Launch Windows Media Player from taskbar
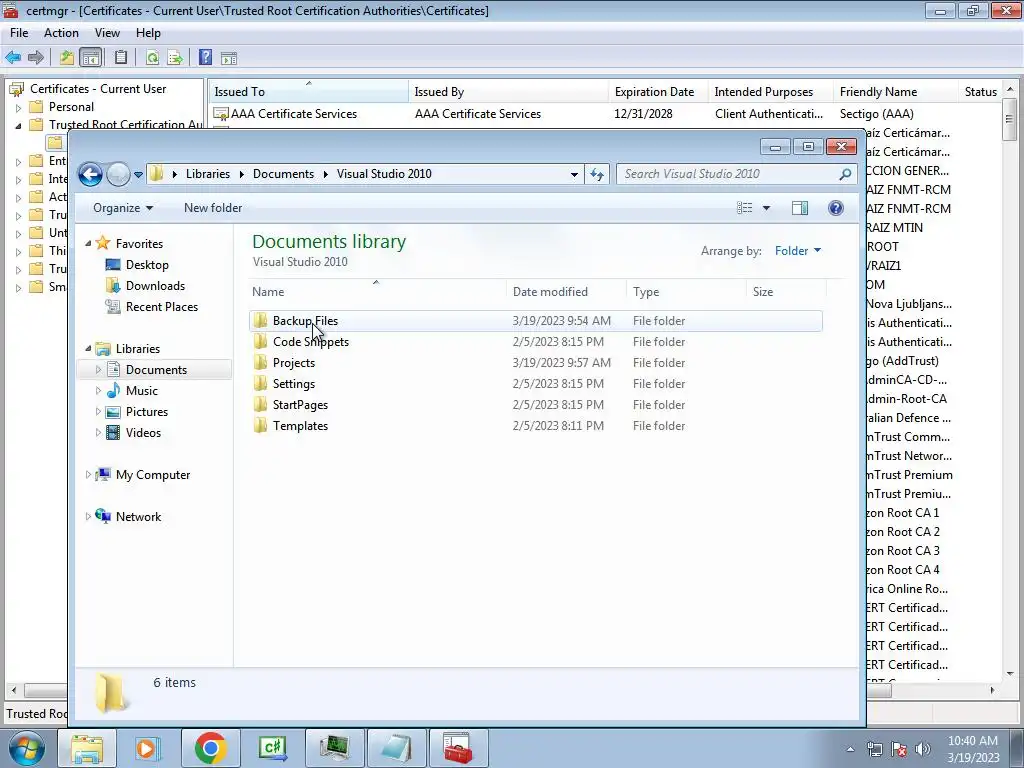 click(148, 748)
